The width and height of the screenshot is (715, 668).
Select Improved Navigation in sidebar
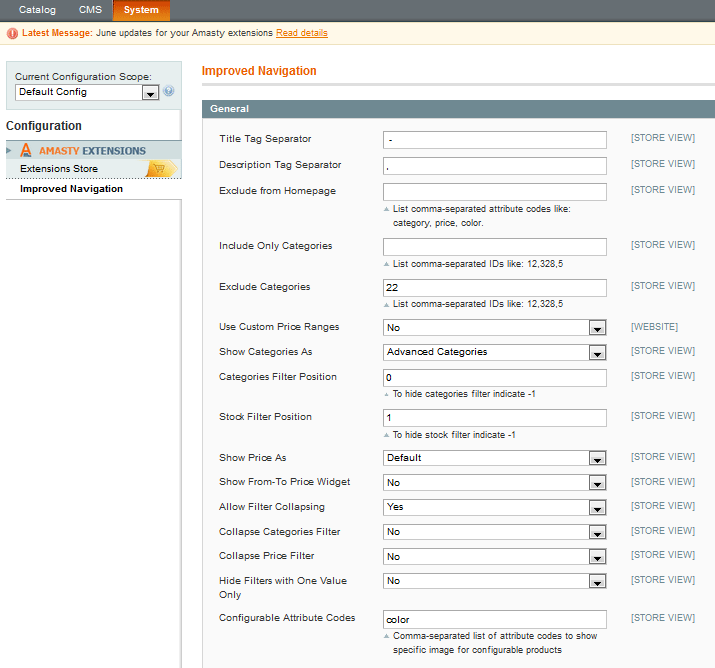(x=71, y=189)
